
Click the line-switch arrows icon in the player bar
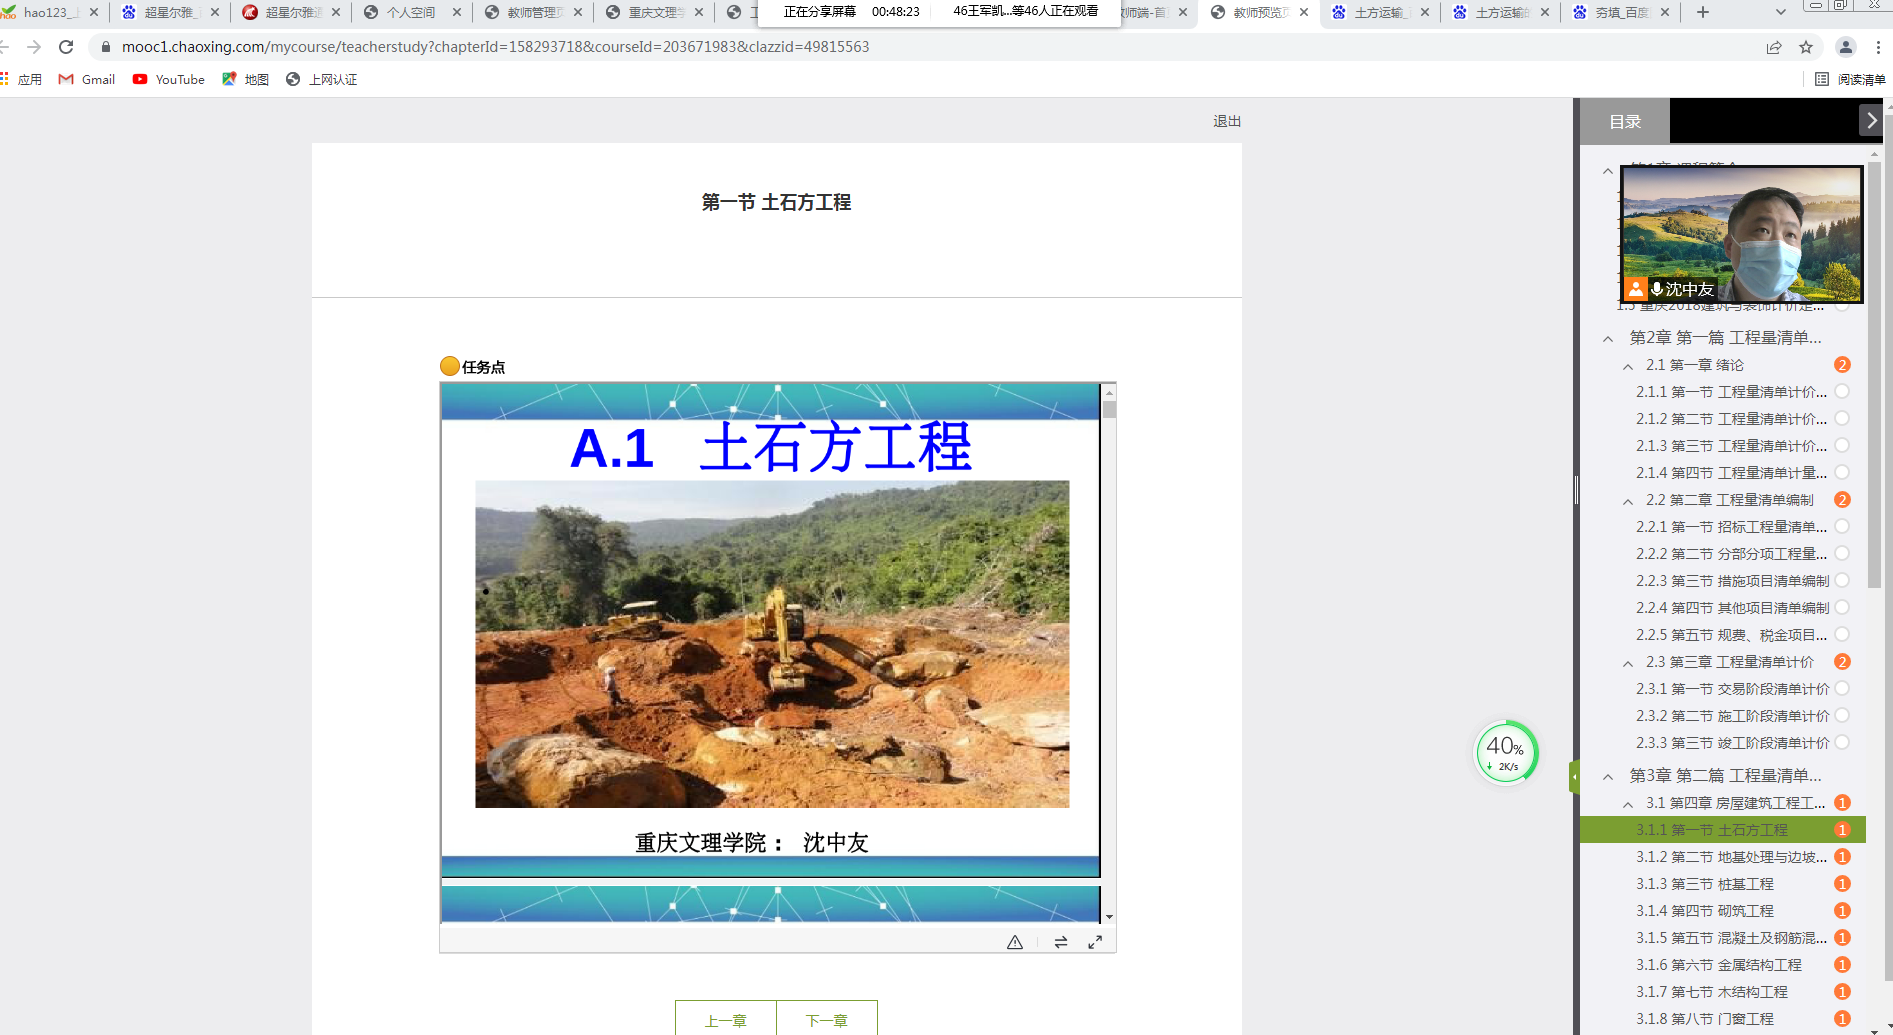point(1060,941)
